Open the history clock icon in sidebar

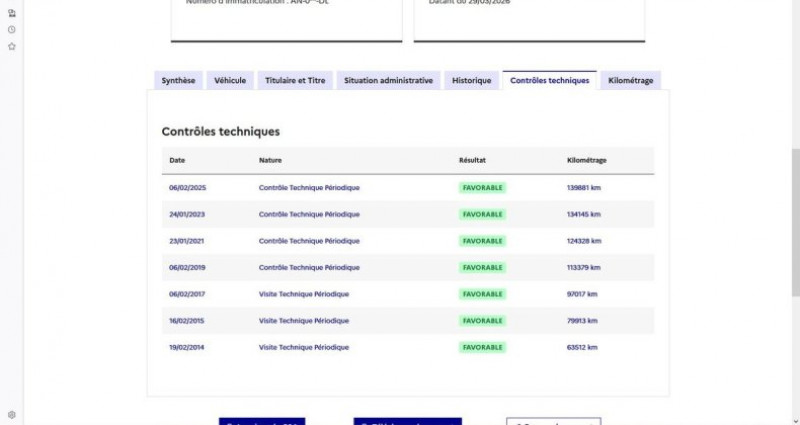[12, 30]
